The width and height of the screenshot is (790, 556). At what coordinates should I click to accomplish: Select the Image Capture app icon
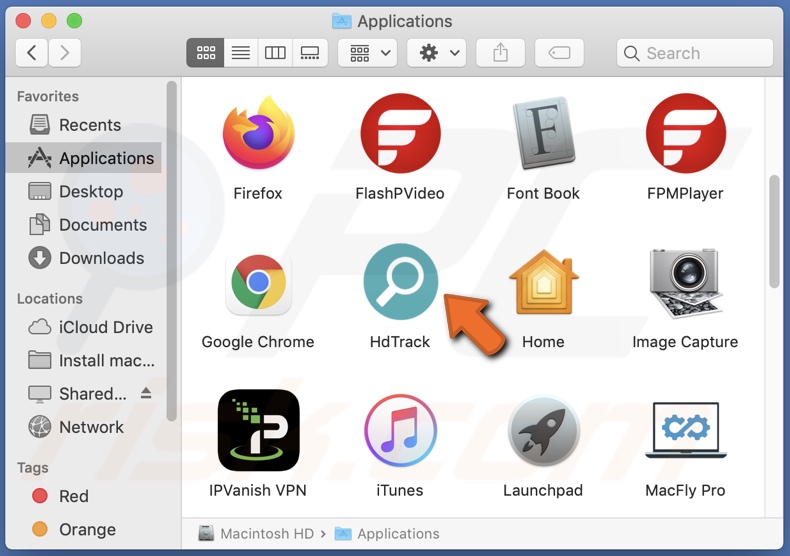[x=686, y=283]
